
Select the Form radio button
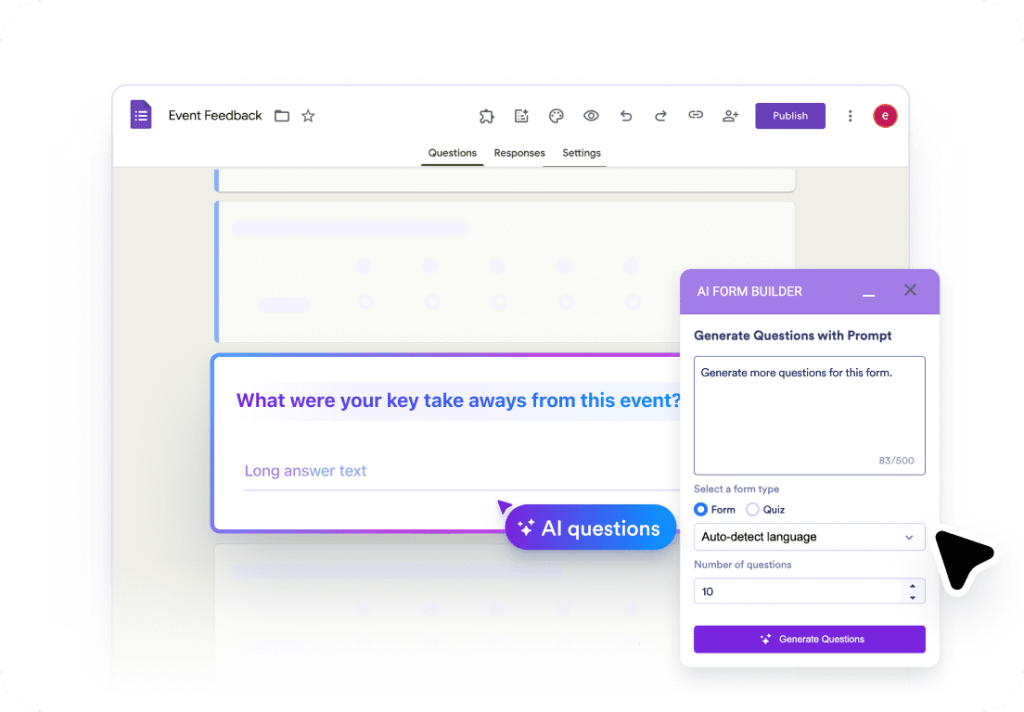tap(701, 509)
